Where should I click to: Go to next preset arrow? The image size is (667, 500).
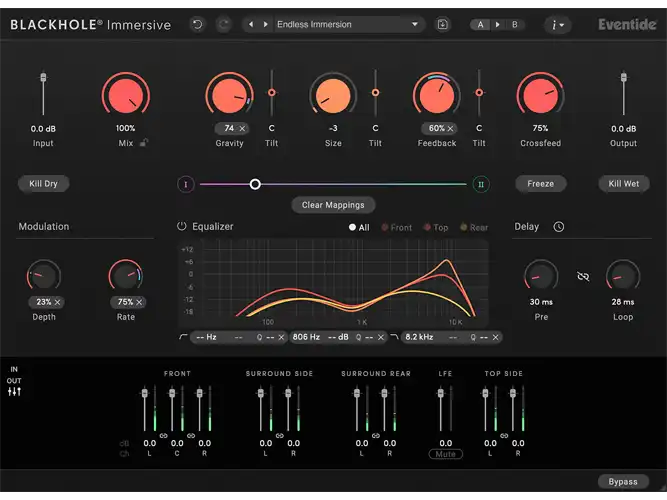pos(265,25)
